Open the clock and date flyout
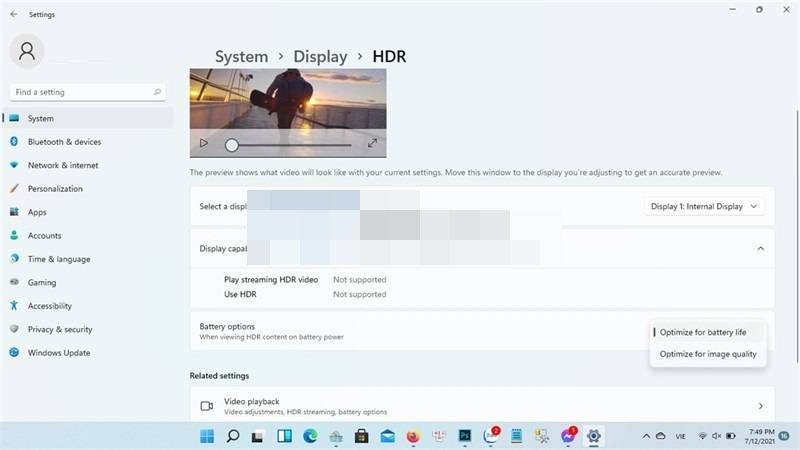Viewport: 800px width, 450px height. (x=760, y=436)
